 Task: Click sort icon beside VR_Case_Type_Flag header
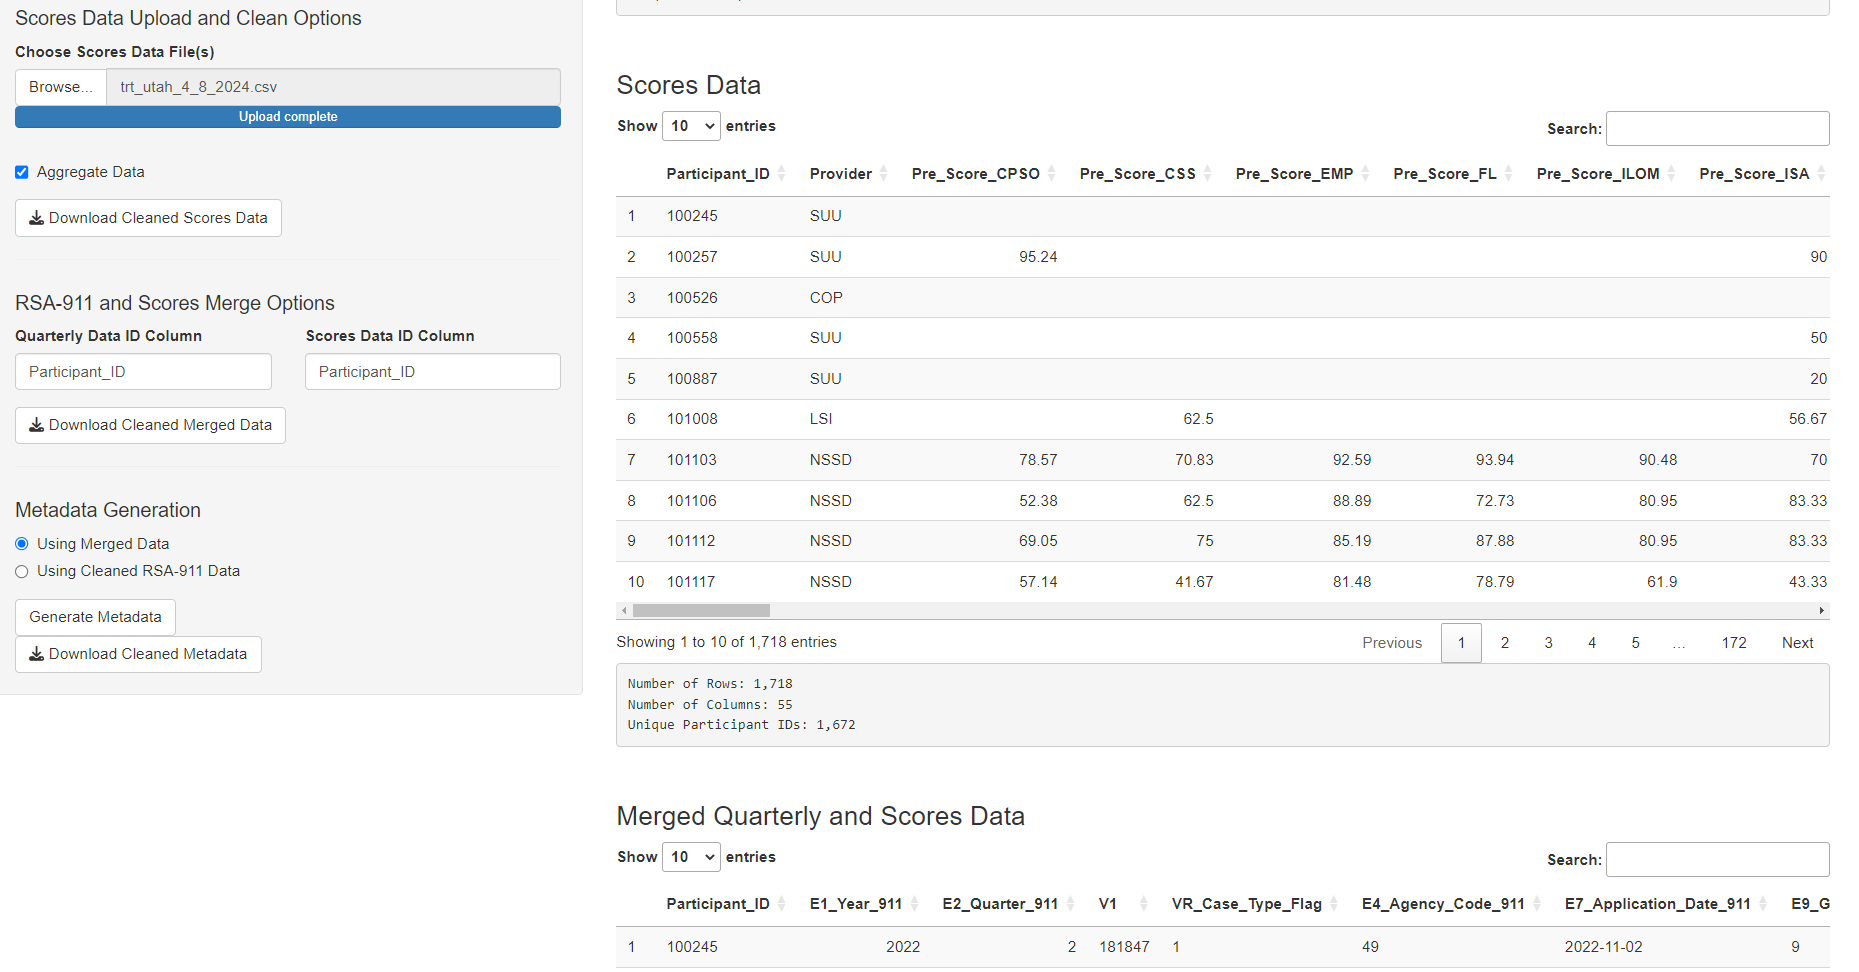point(1334,904)
